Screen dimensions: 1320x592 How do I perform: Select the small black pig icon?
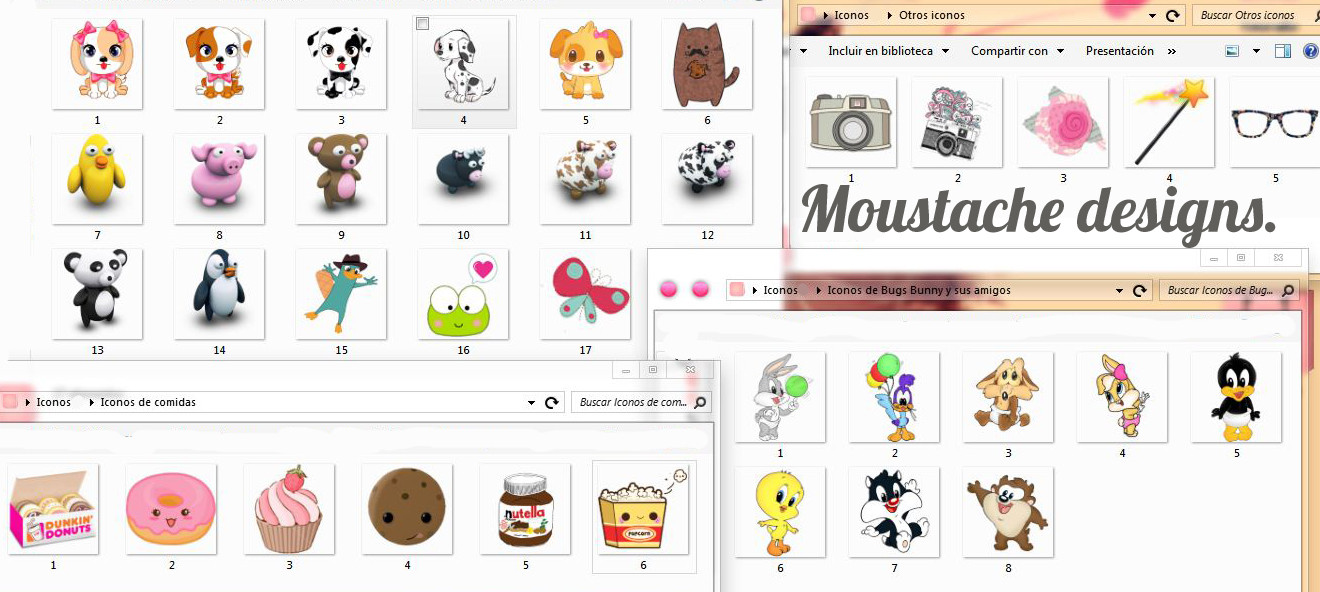(463, 179)
